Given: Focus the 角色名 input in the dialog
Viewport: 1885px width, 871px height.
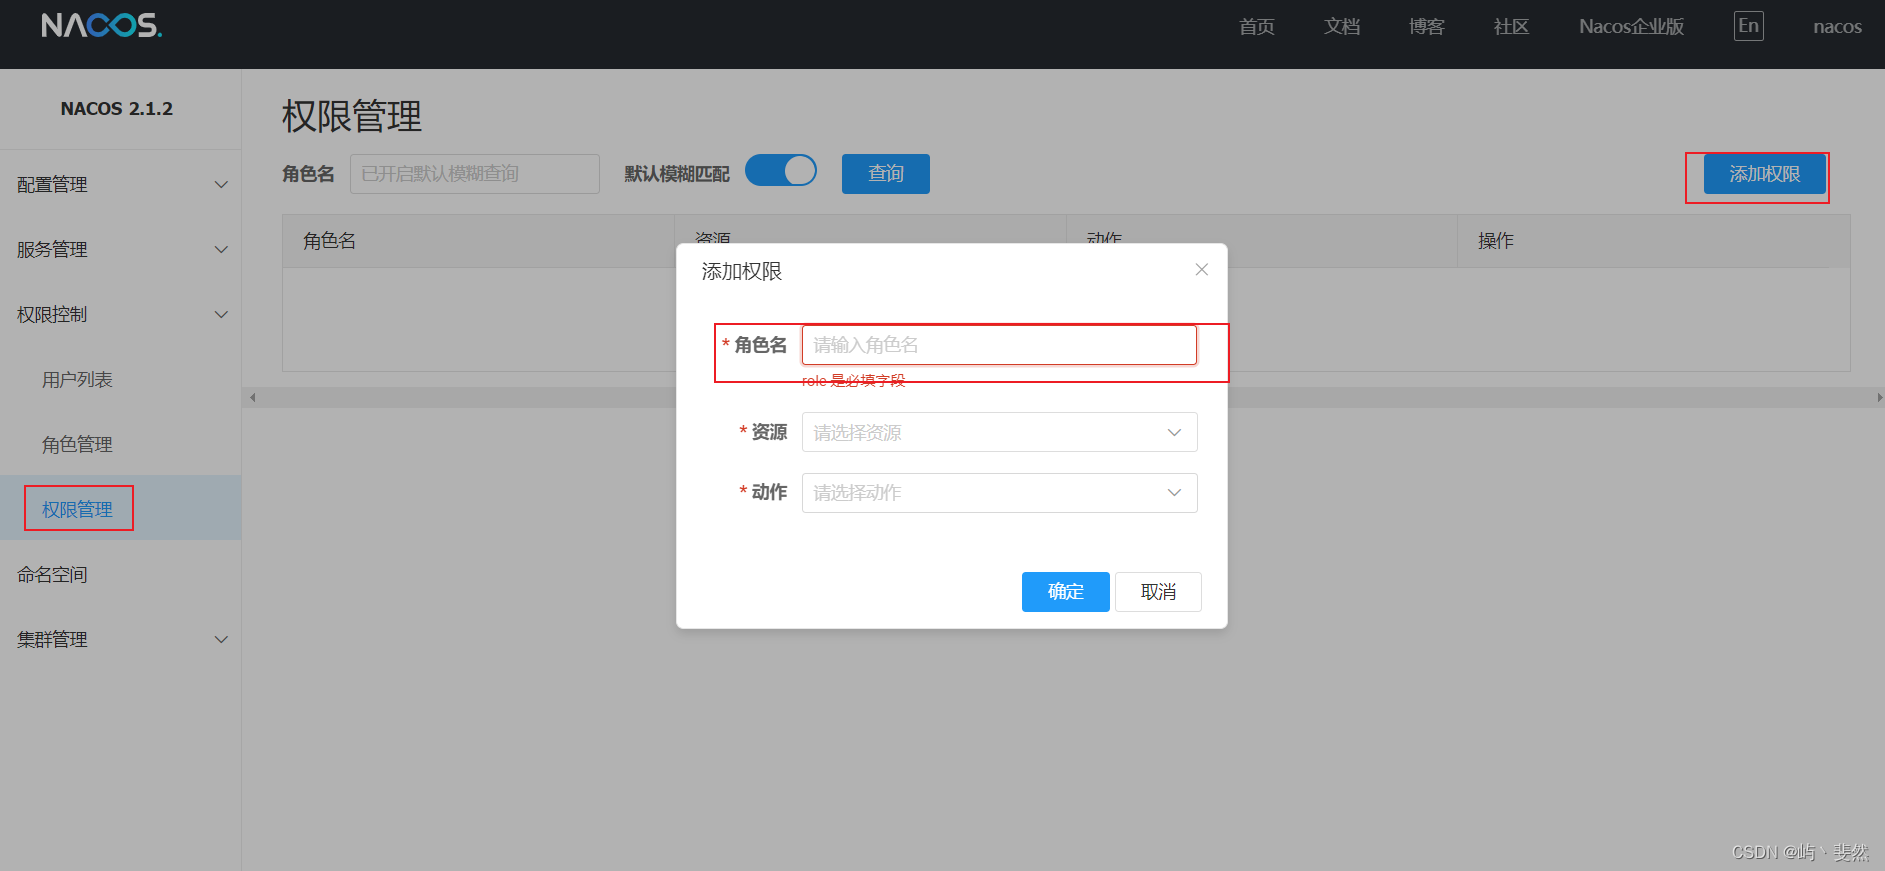Looking at the screenshot, I should [x=999, y=345].
